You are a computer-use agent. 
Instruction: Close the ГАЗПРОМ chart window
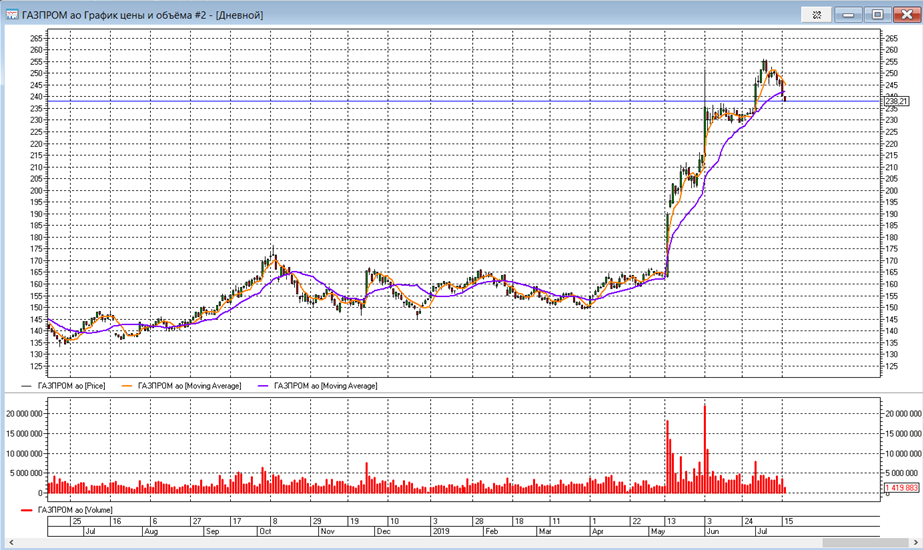[907, 15]
